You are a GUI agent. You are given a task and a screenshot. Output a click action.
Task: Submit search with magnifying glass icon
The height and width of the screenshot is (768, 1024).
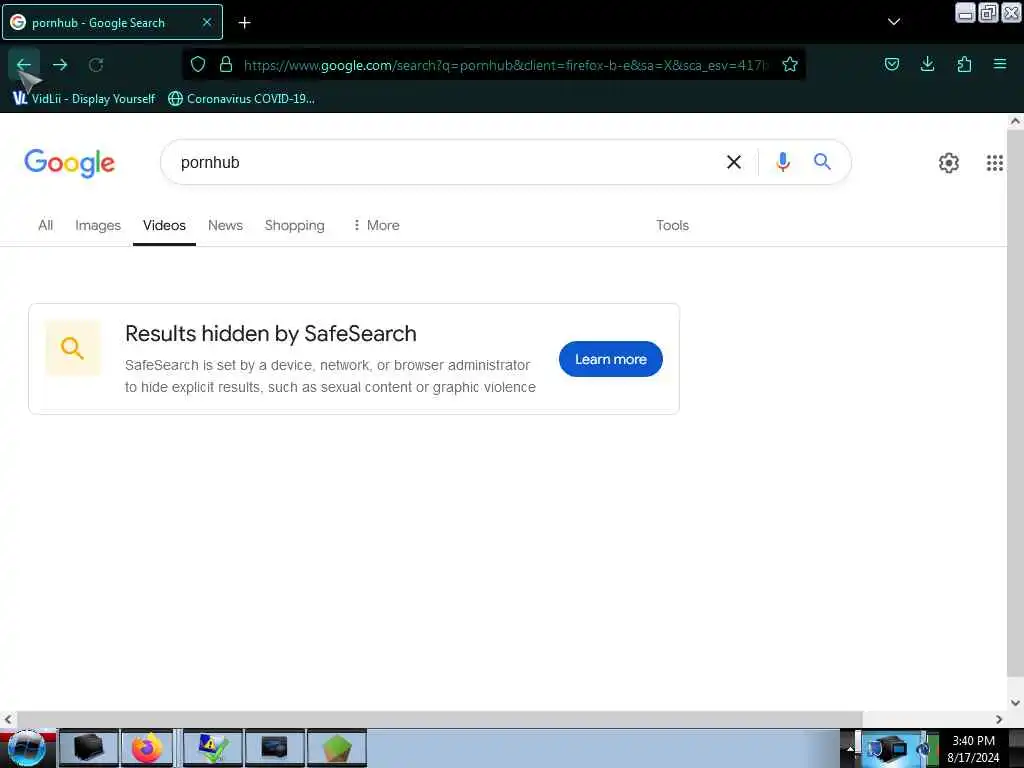pyautogui.click(x=822, y=161)
